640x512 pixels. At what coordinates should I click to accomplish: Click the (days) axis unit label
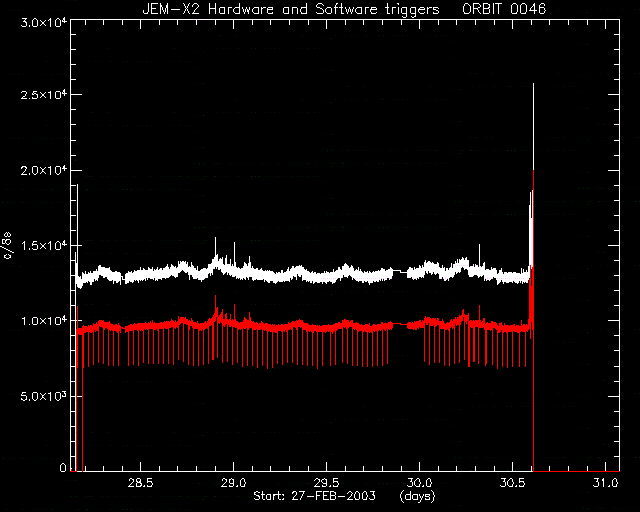(x=417, y=496)
